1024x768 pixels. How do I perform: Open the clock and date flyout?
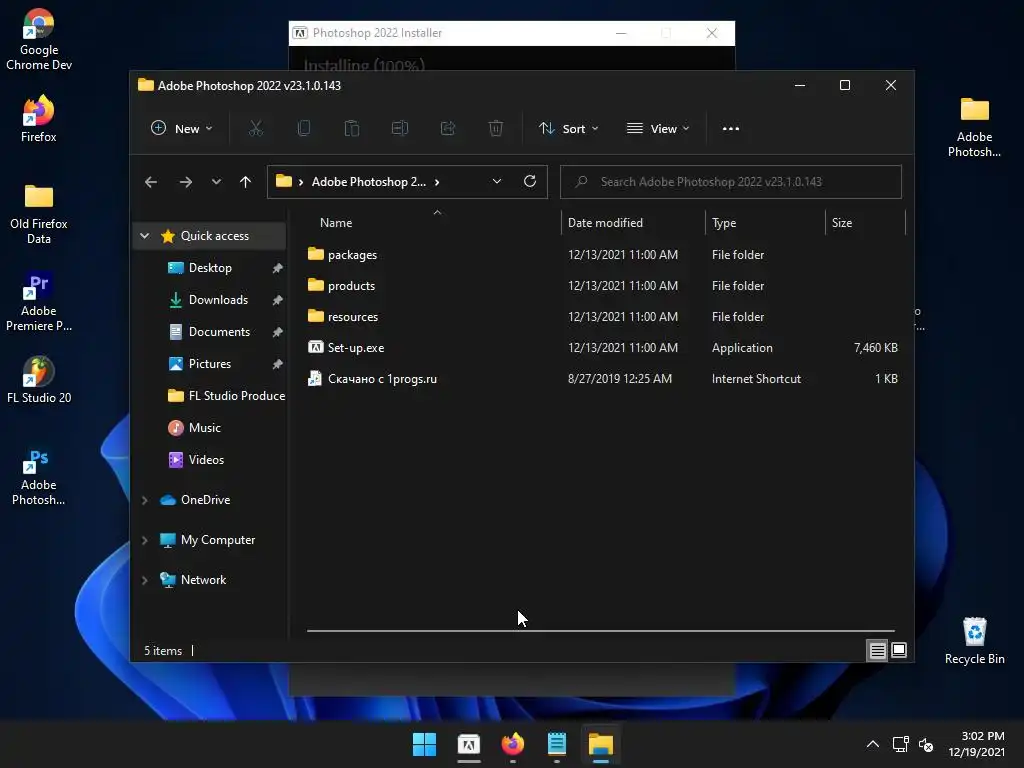tap(977, 744)
